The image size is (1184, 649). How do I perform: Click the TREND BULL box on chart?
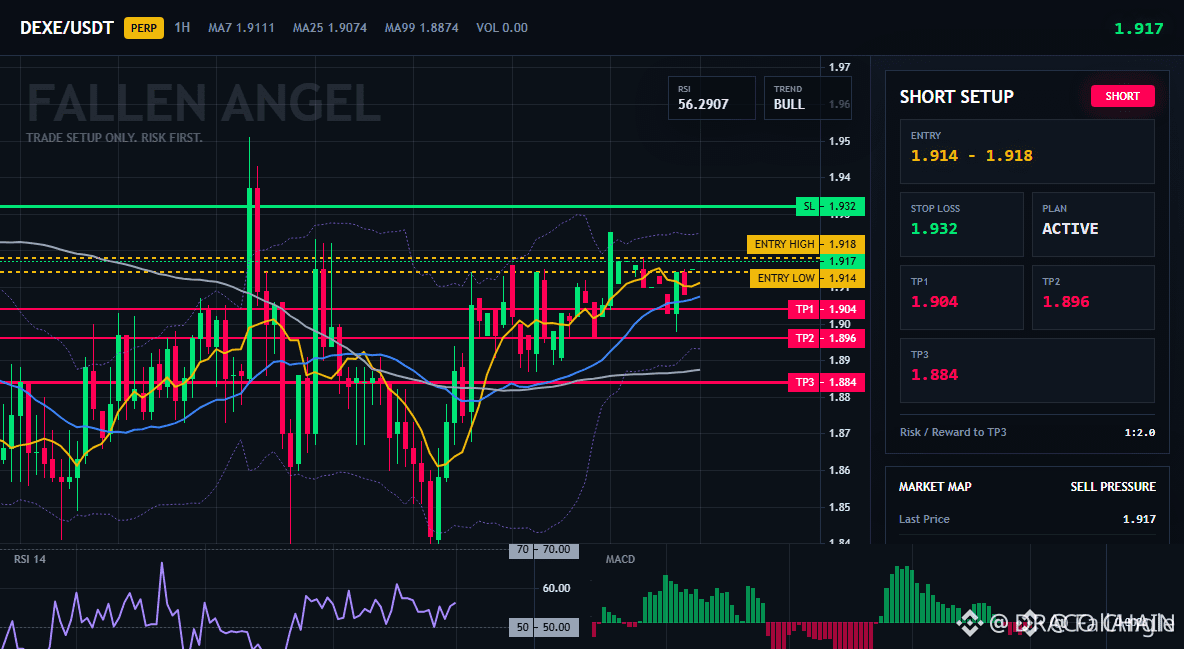coord(807,98)
